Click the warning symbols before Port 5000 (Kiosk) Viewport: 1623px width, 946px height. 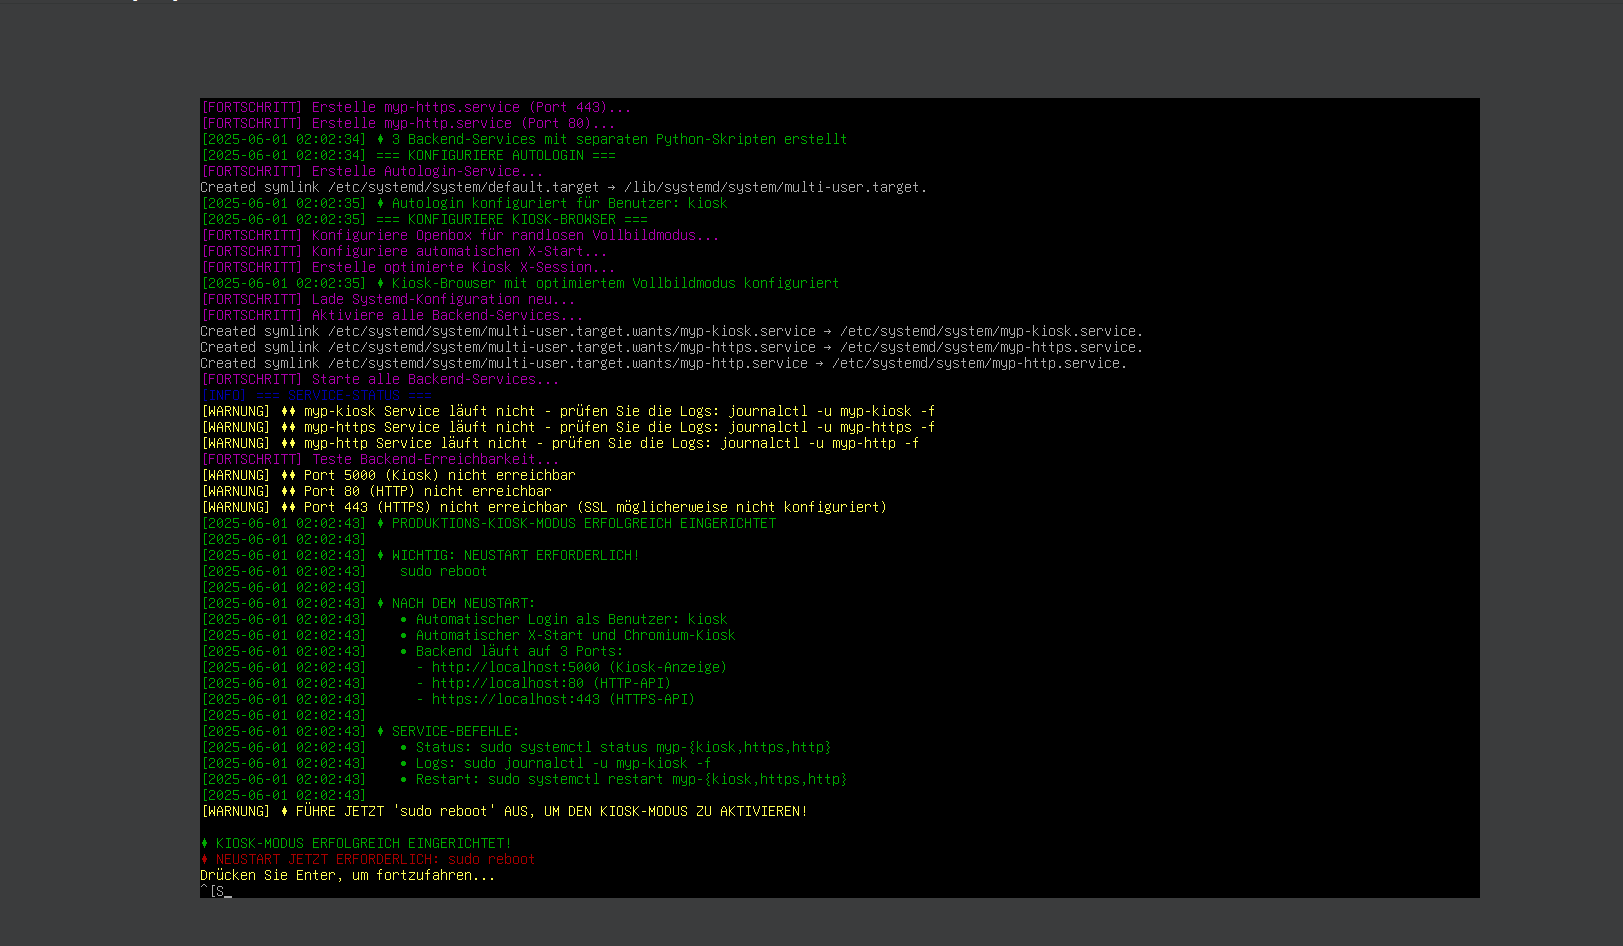pos(288,475)
